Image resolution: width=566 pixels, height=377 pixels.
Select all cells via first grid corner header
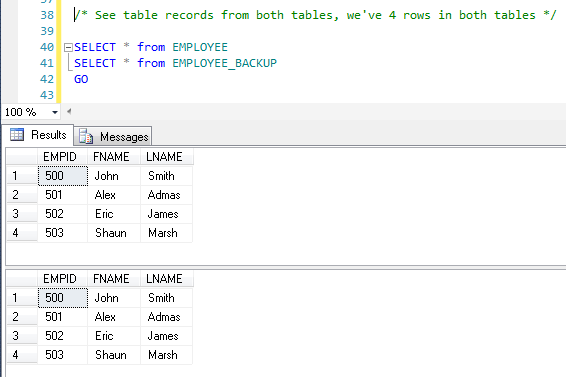click(x=22, y=157)
